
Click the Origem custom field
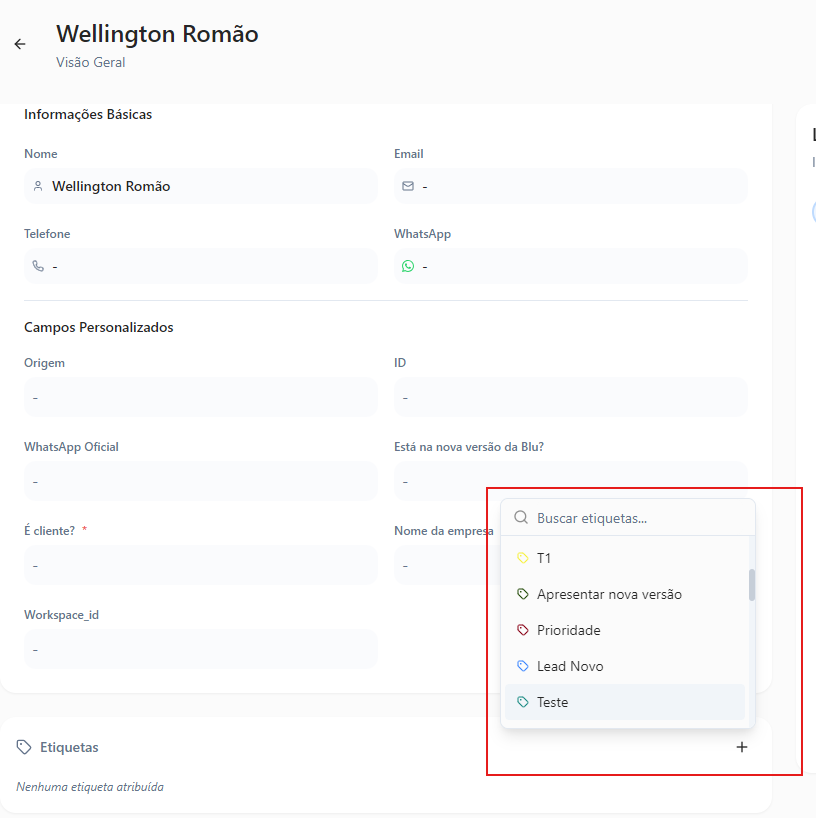200,397
